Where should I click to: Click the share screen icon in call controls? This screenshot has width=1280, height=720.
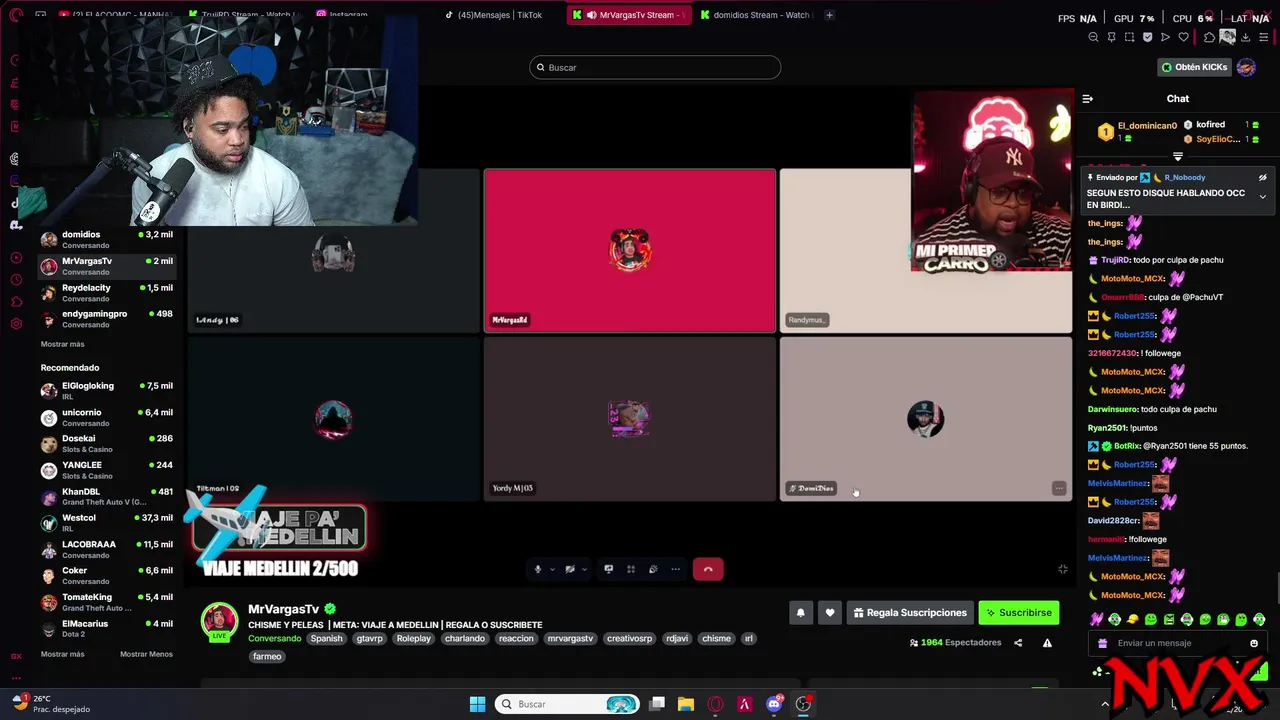tap(608, 569)
